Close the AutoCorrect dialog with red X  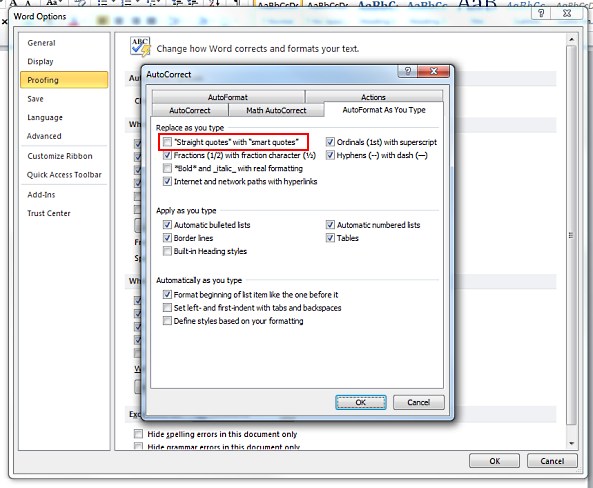[x=434, y=71]
